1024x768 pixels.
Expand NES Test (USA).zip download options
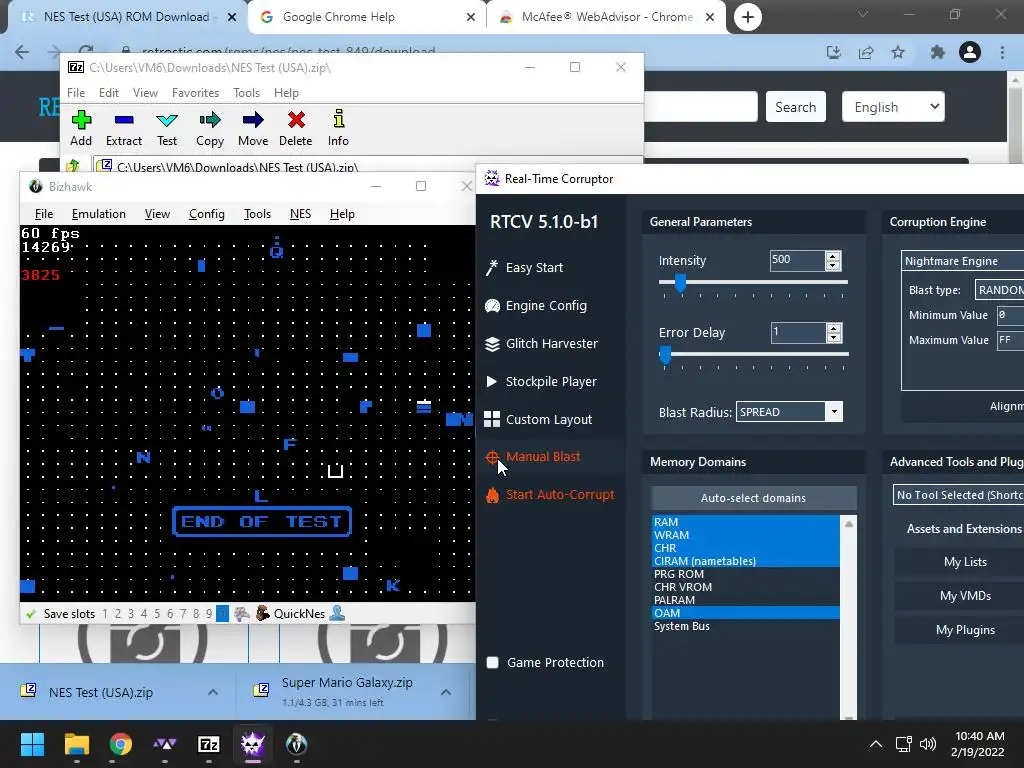point(213,692)
